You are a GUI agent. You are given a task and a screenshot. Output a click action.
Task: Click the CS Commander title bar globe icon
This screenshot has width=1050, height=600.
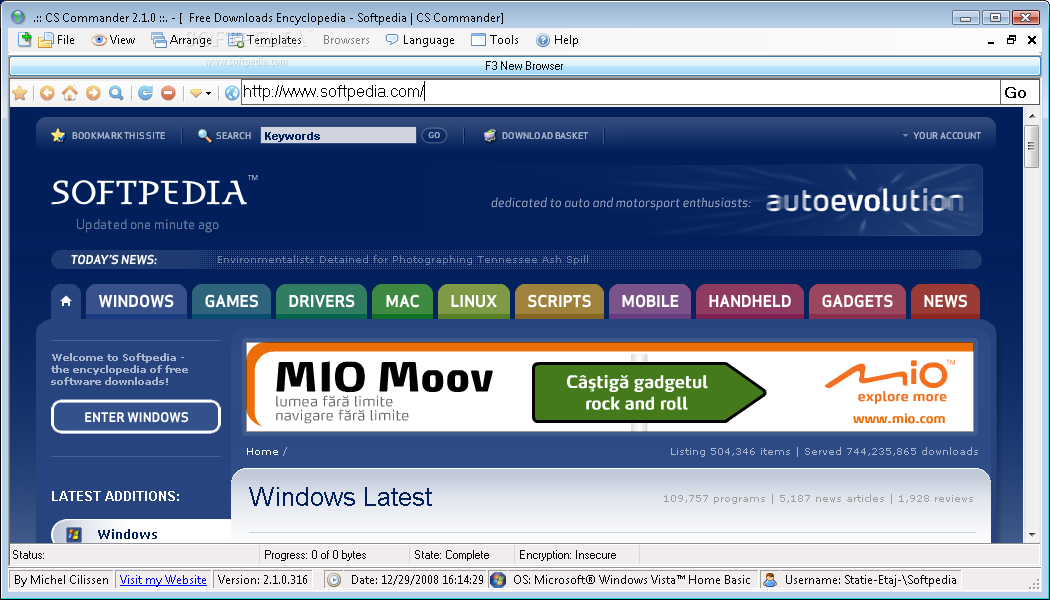click(19, 17)
